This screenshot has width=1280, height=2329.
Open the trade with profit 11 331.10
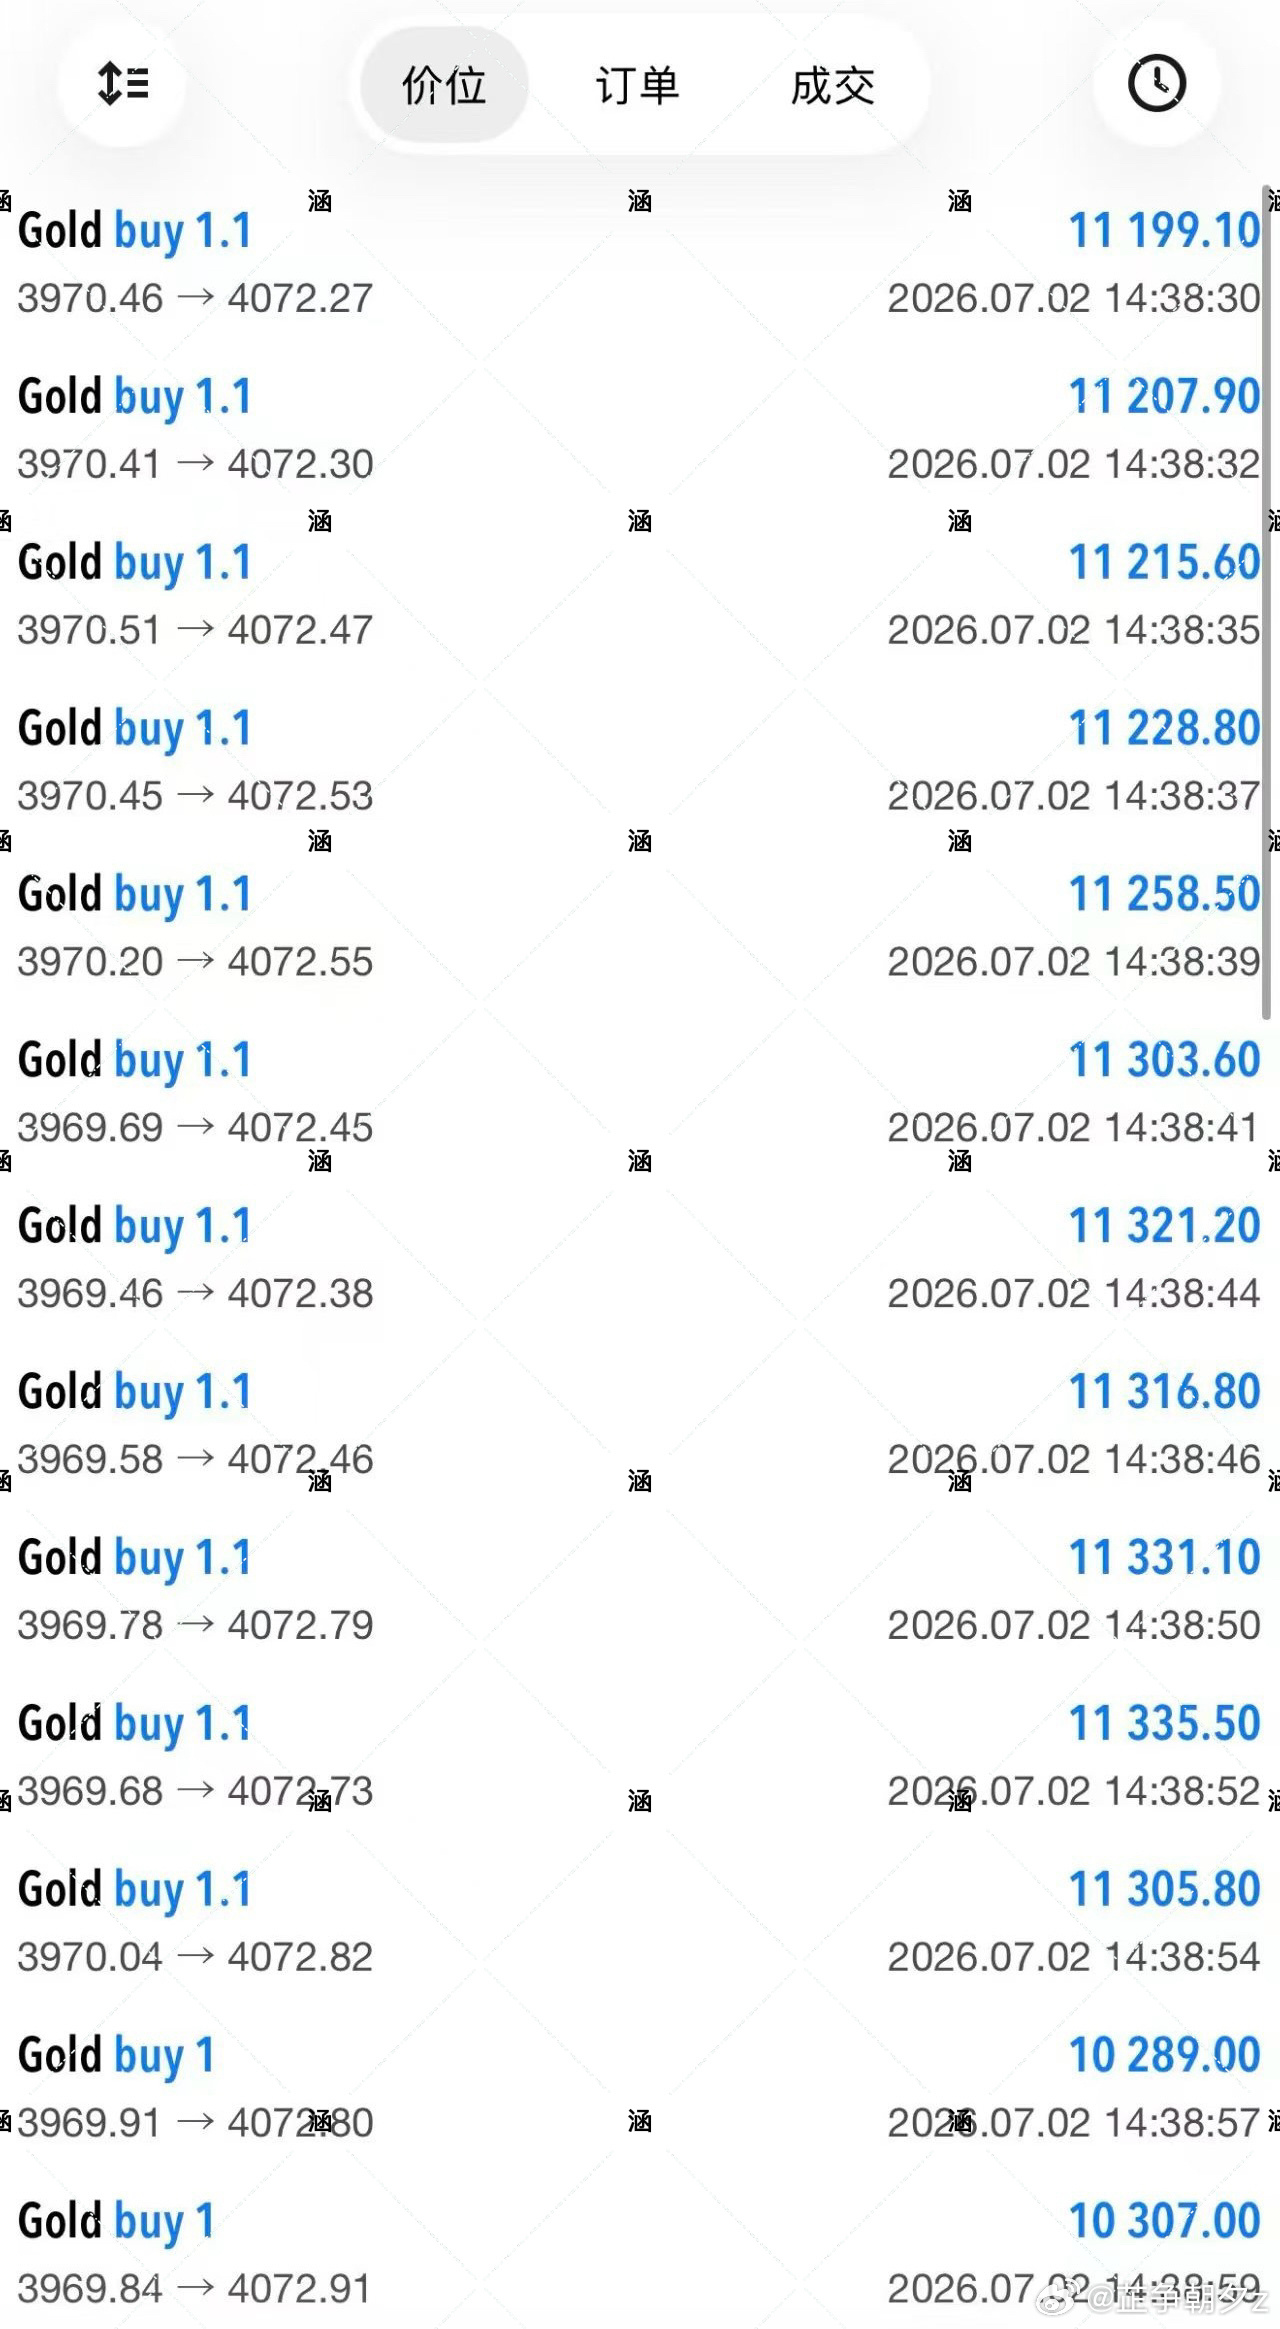(640, 1591)
